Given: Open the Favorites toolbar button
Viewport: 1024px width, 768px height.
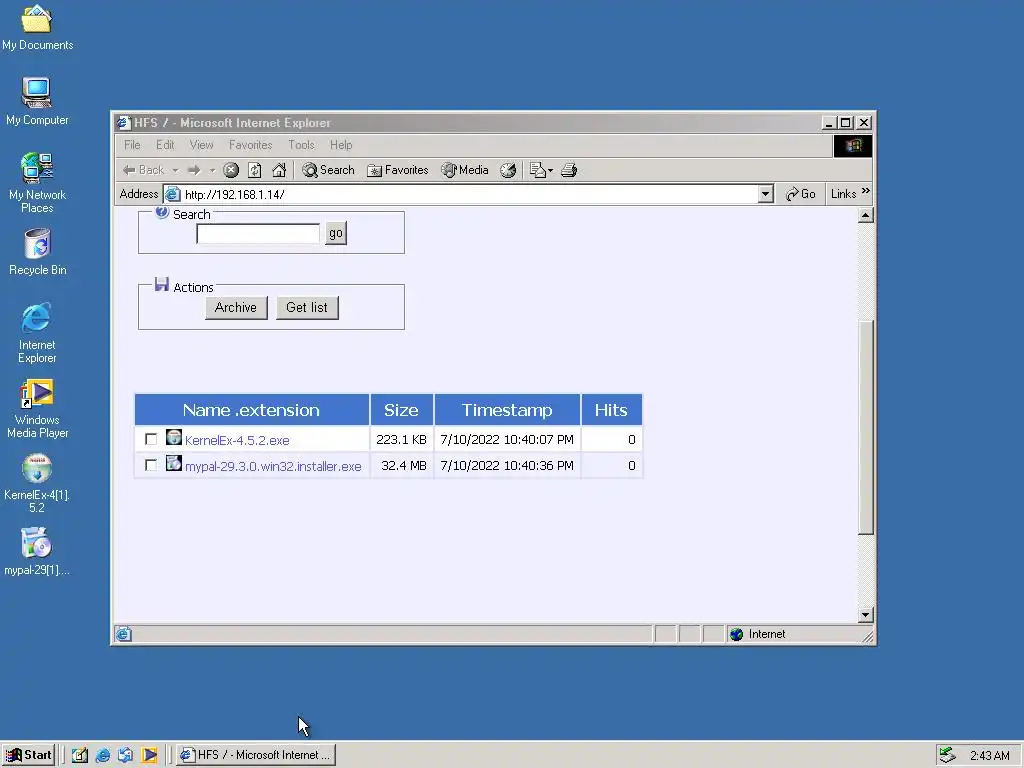Looking at the screenshot, I should [398, 170].
